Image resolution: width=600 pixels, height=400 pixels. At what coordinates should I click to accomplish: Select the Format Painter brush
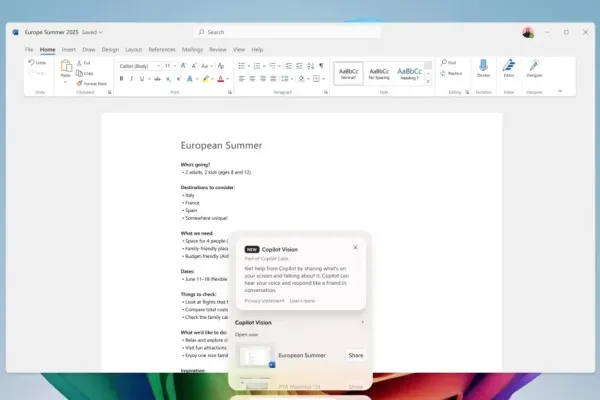click(x=79, y=83)
